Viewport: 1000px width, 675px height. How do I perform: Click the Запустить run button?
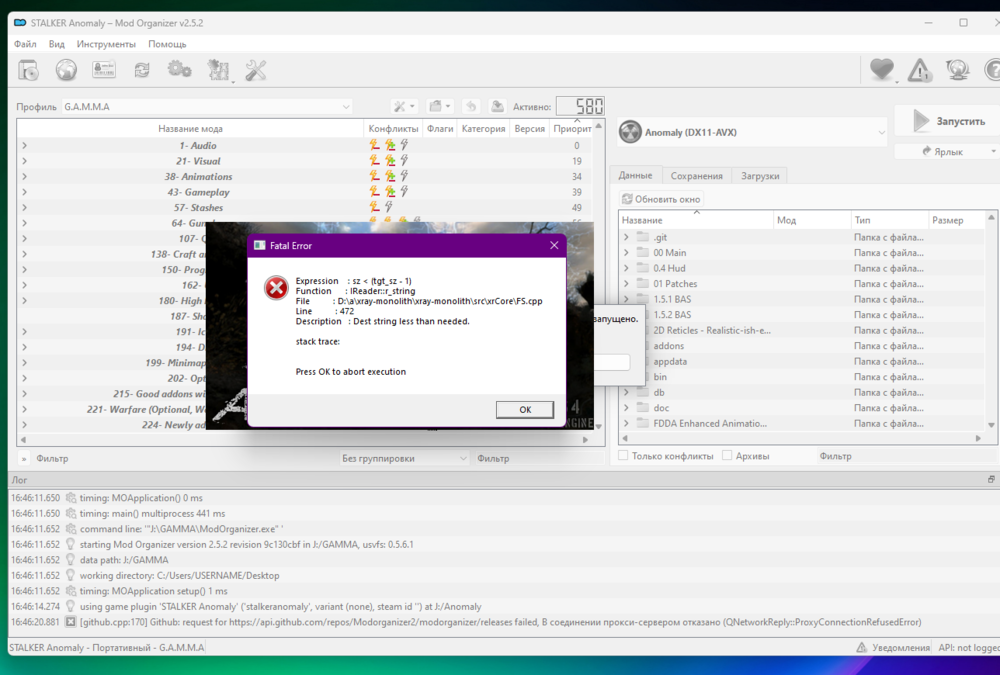point(949,121)
